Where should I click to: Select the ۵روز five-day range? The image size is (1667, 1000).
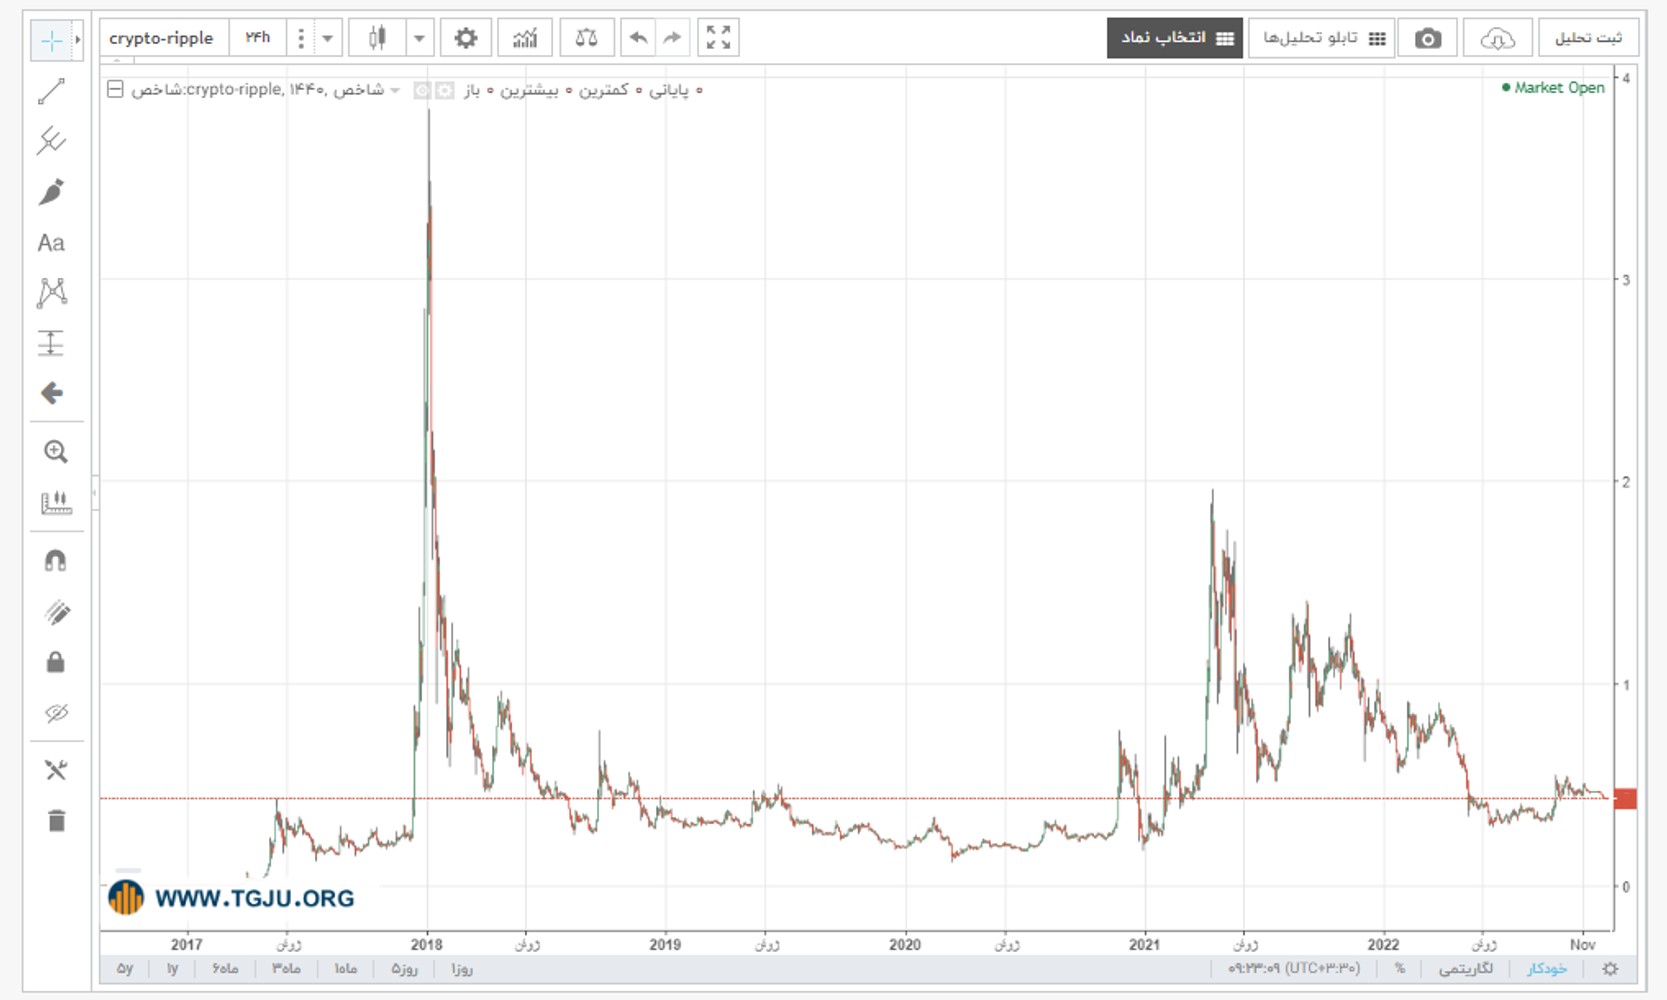[x=404, y=968]
